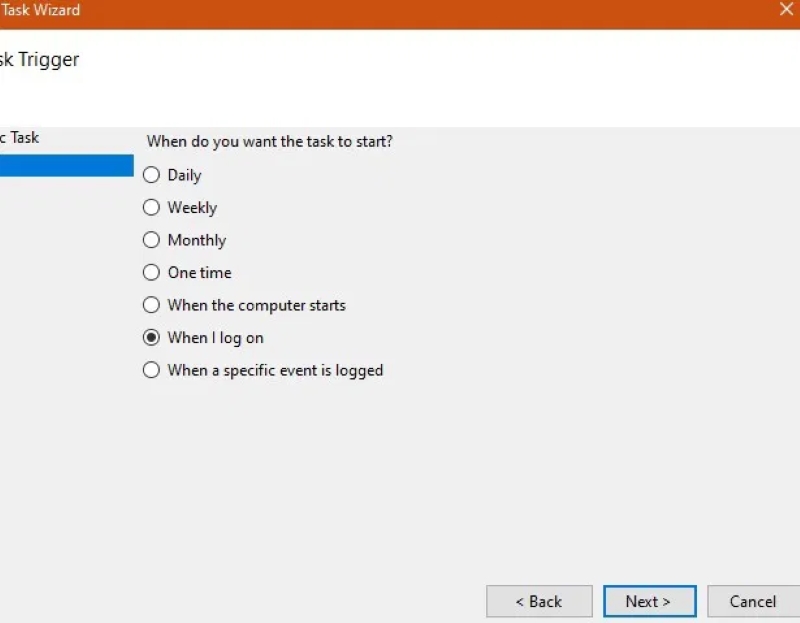Click the 'When do you want the task to start?' text
800x623 pixels.
269,142
